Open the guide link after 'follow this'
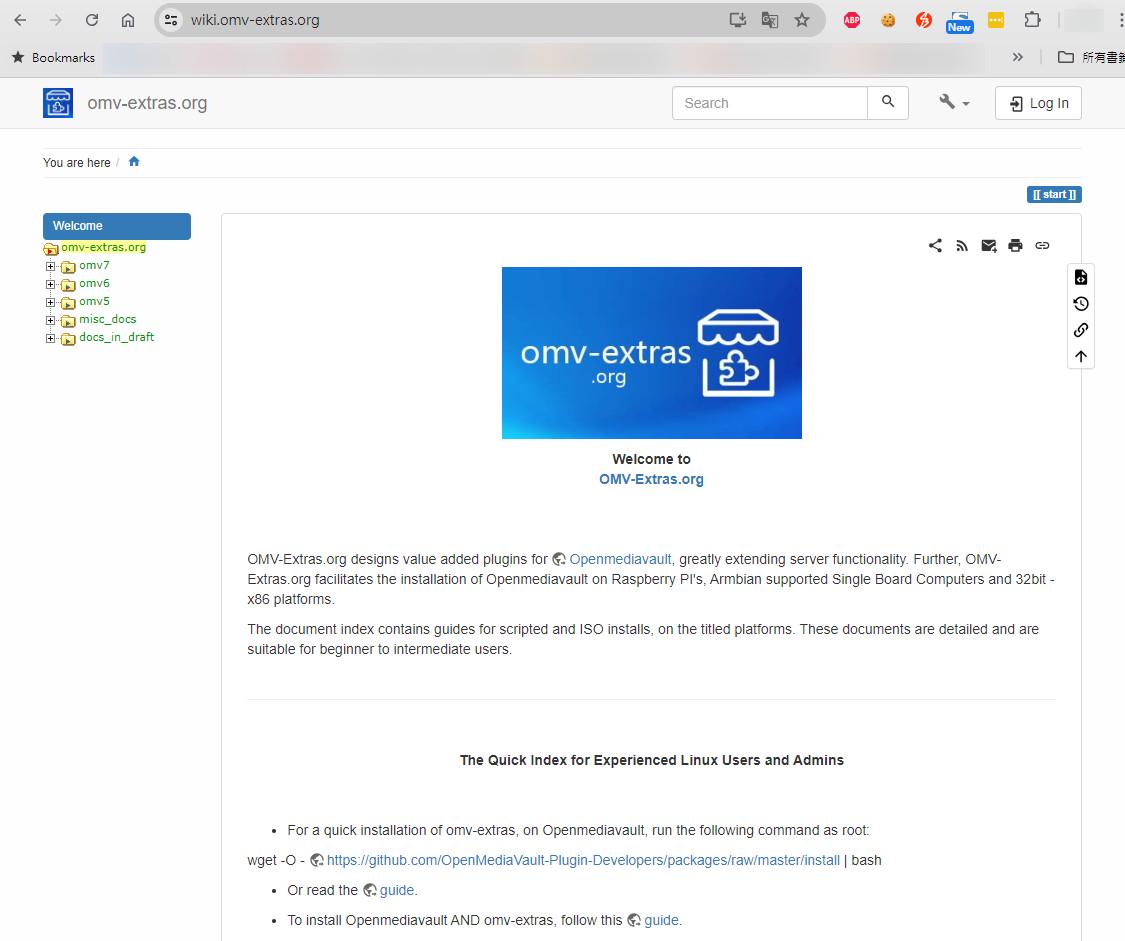1125x941 pixels. point(662,920)
